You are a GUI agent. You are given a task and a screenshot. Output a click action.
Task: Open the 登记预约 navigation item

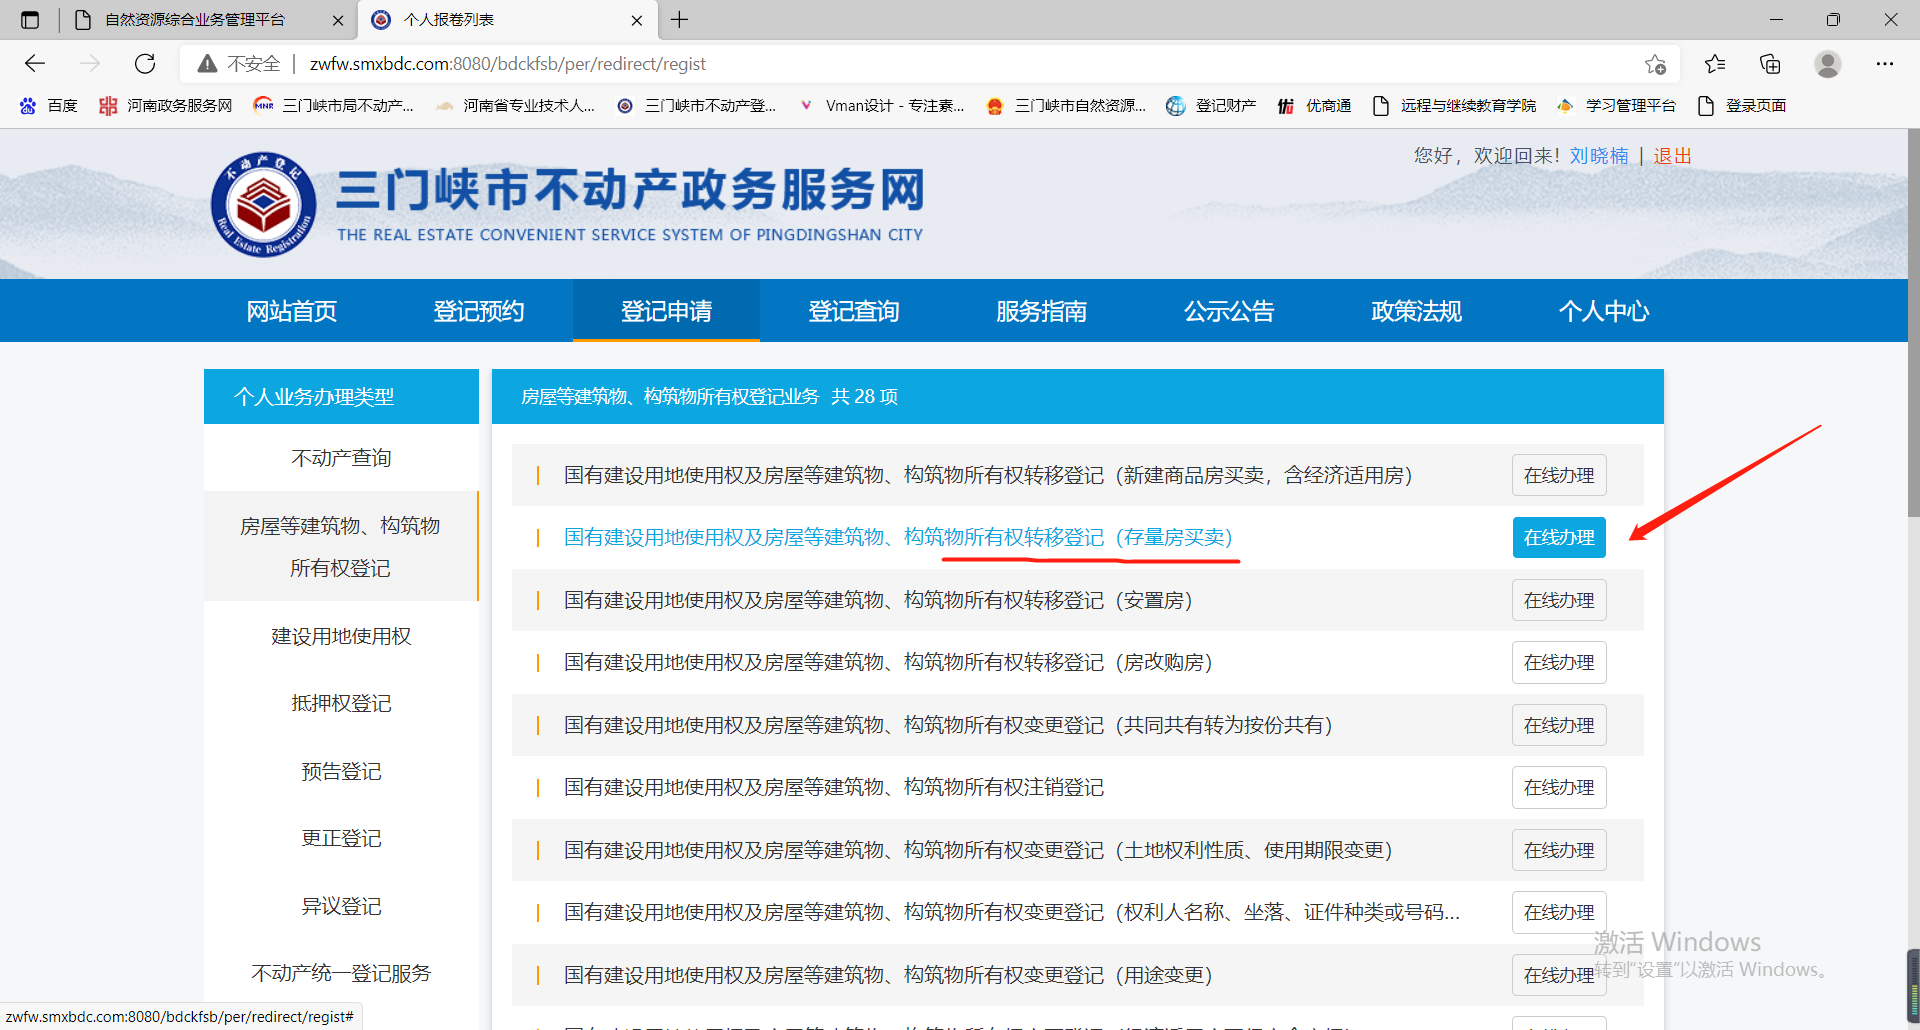point(479,311)
